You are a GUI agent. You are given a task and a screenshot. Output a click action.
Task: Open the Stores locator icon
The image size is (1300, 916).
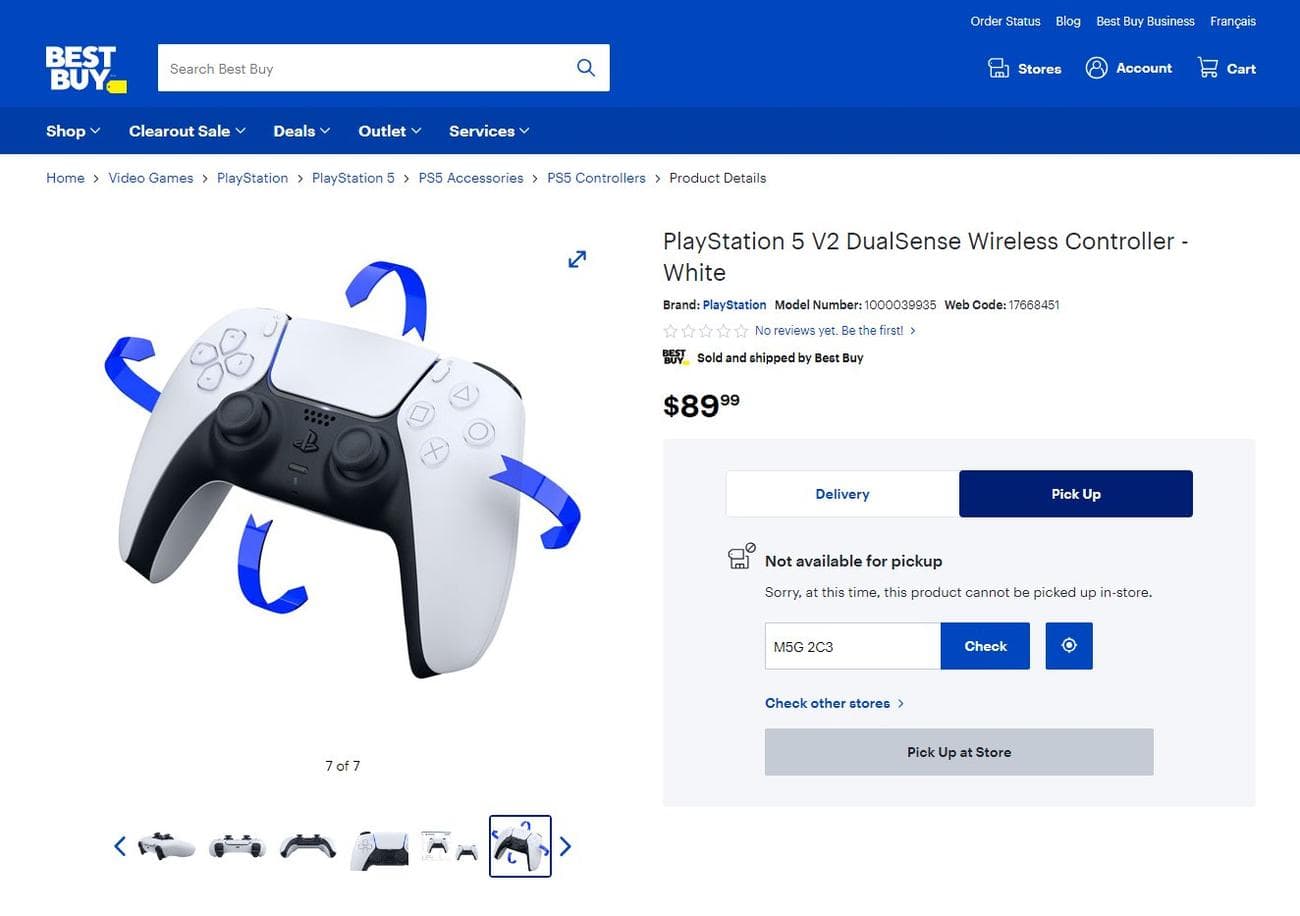[998, 68]
